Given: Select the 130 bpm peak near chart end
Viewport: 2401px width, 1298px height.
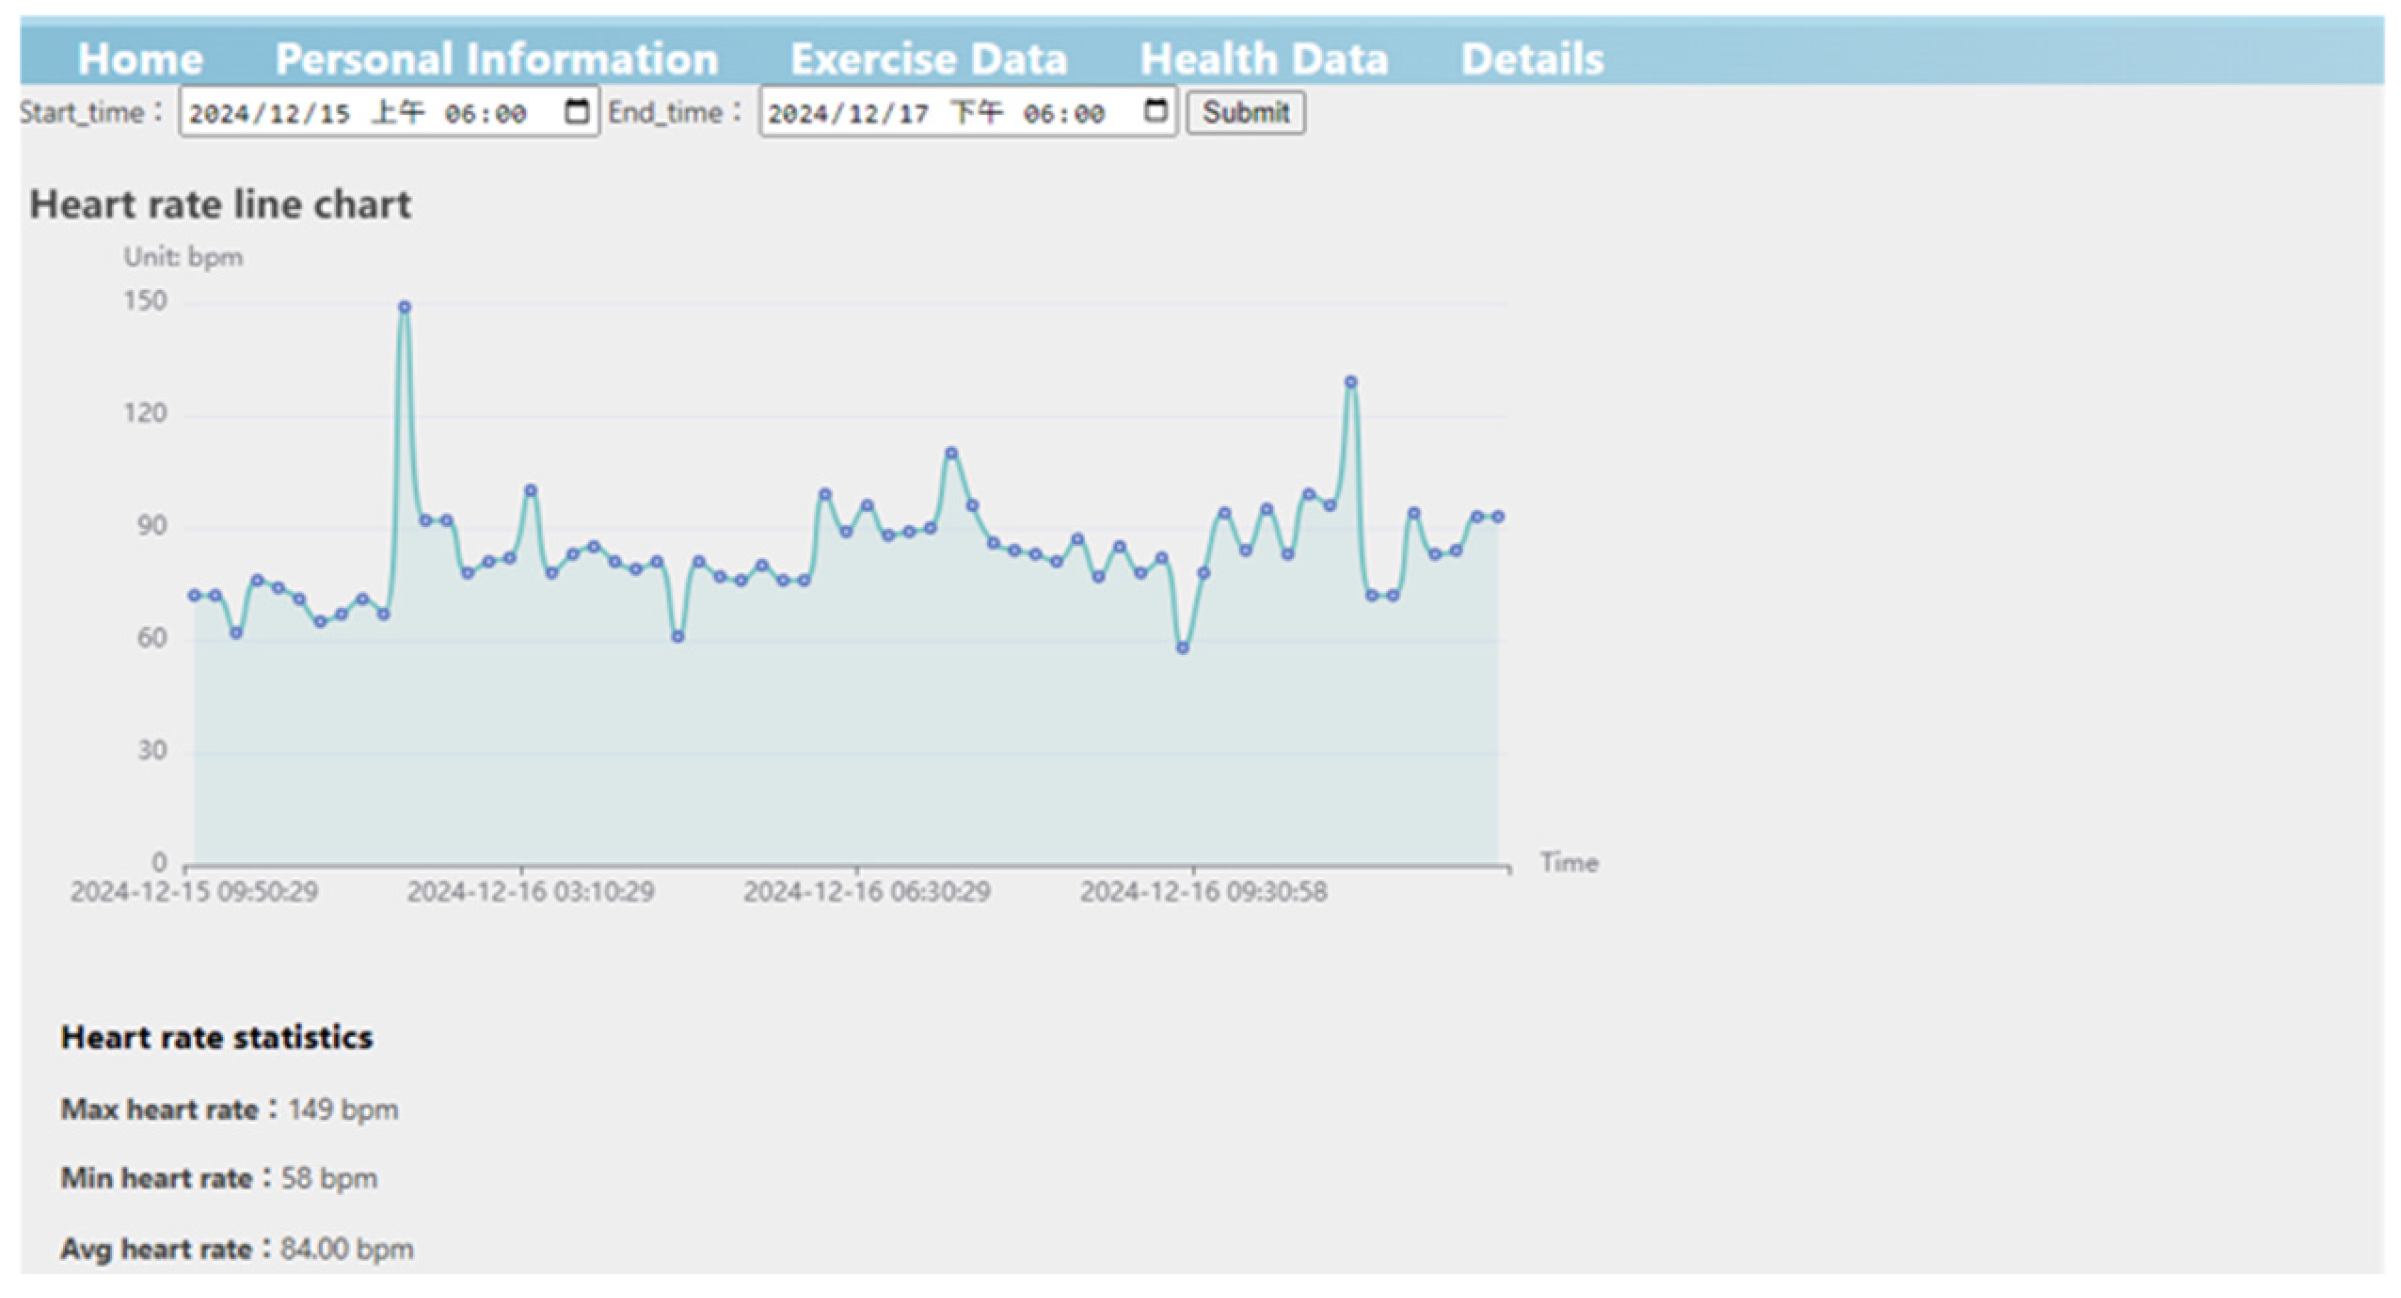Looking at the screenshot, I should pyautogui.click(x=1350, y=382).
